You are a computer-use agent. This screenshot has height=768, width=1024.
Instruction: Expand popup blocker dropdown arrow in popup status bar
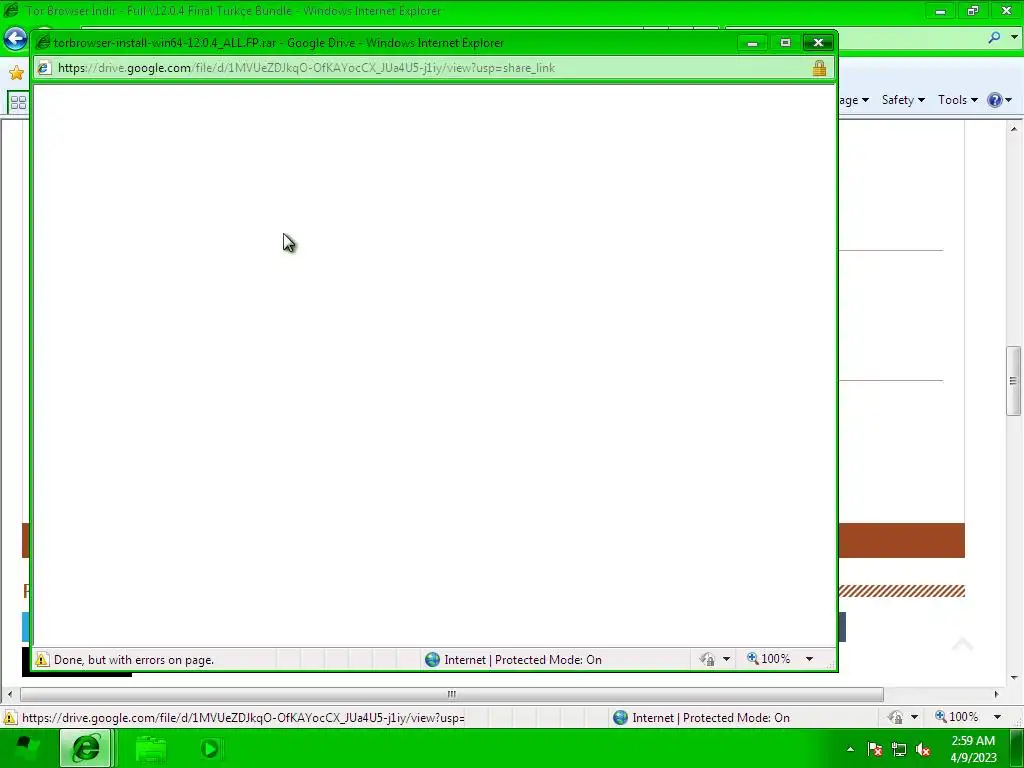tap(726, 659)
